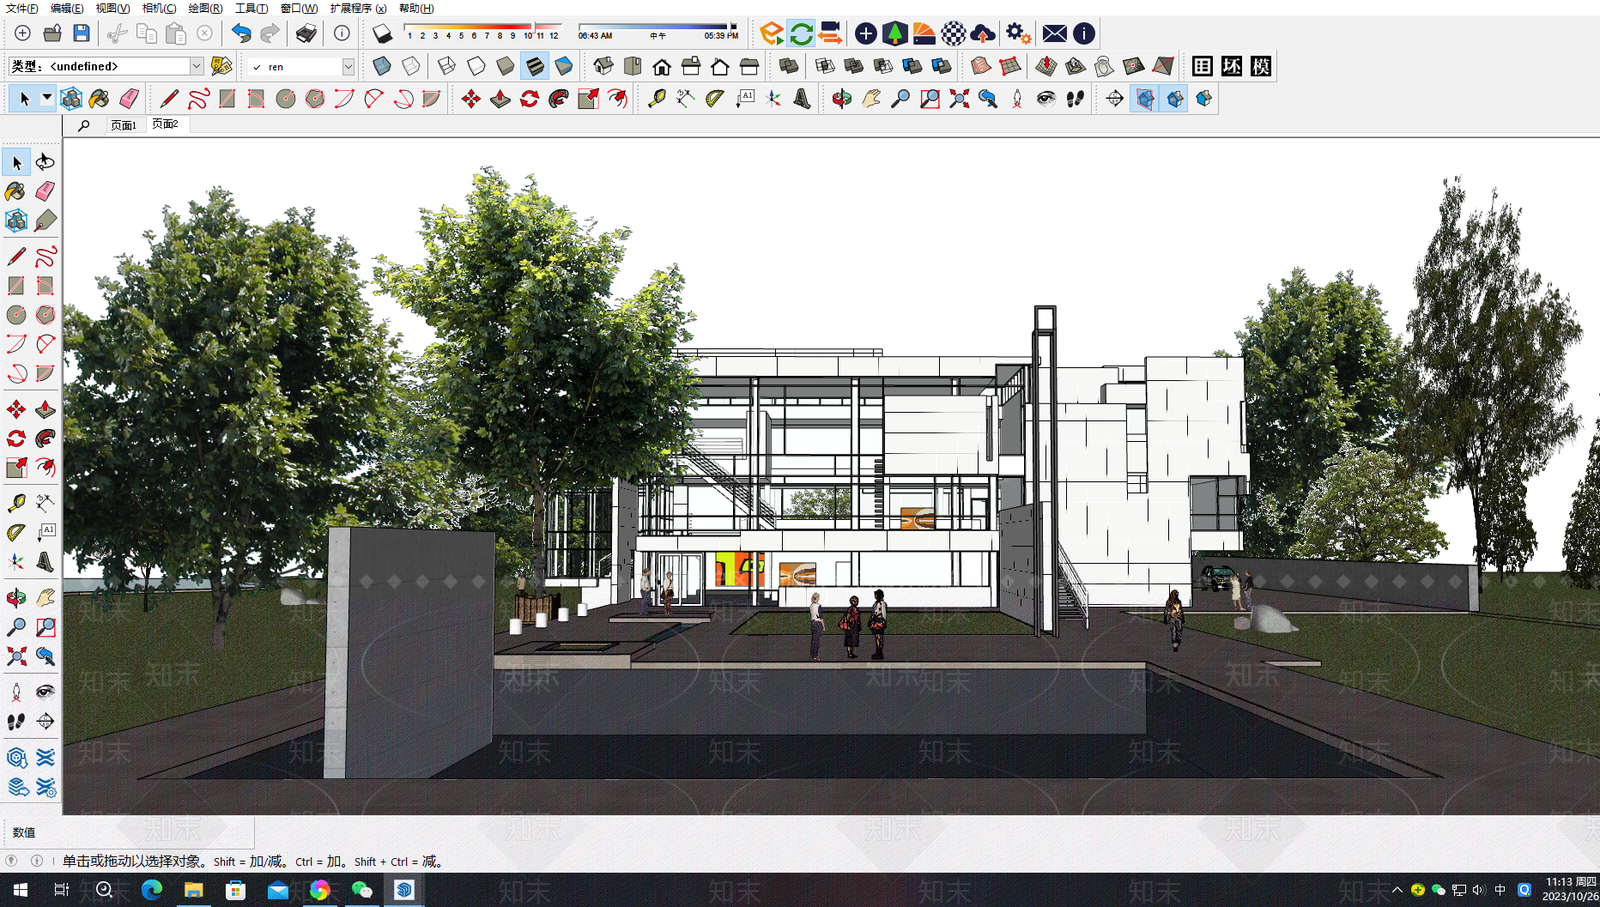Select the Paint Bucket tool in top toolbar
This screenshot has width=1600, height=907.
(99, 98)
